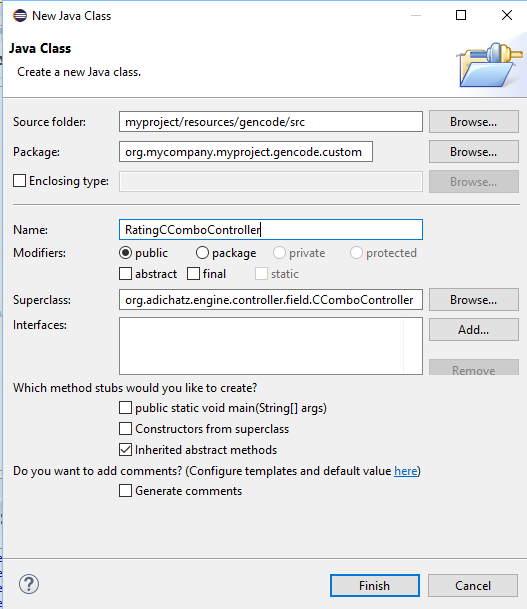Select the package modifier radio button

coord(202,253)
